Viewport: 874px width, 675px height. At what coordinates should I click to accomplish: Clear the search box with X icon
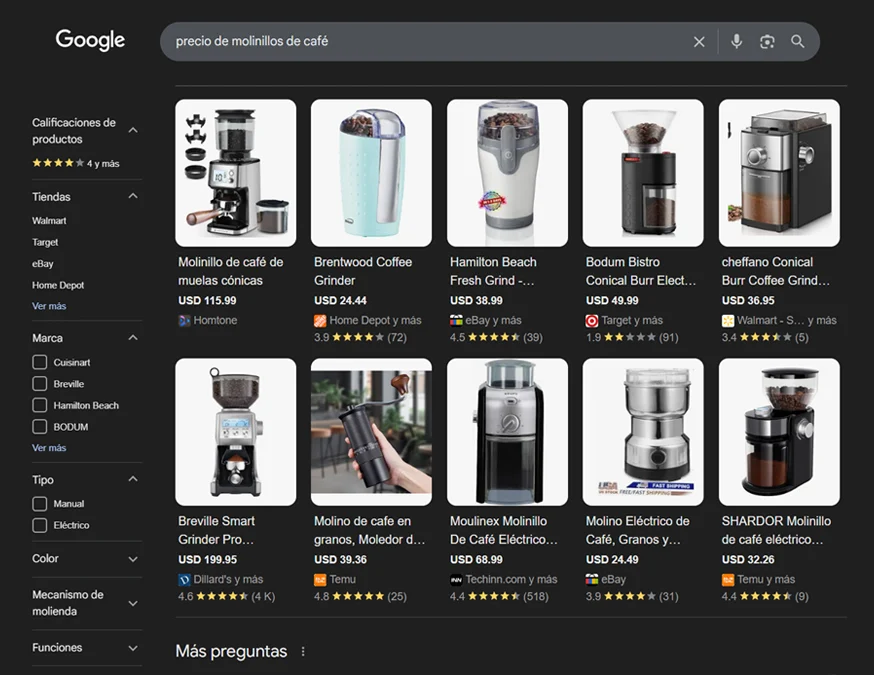[x=699, y=42]
